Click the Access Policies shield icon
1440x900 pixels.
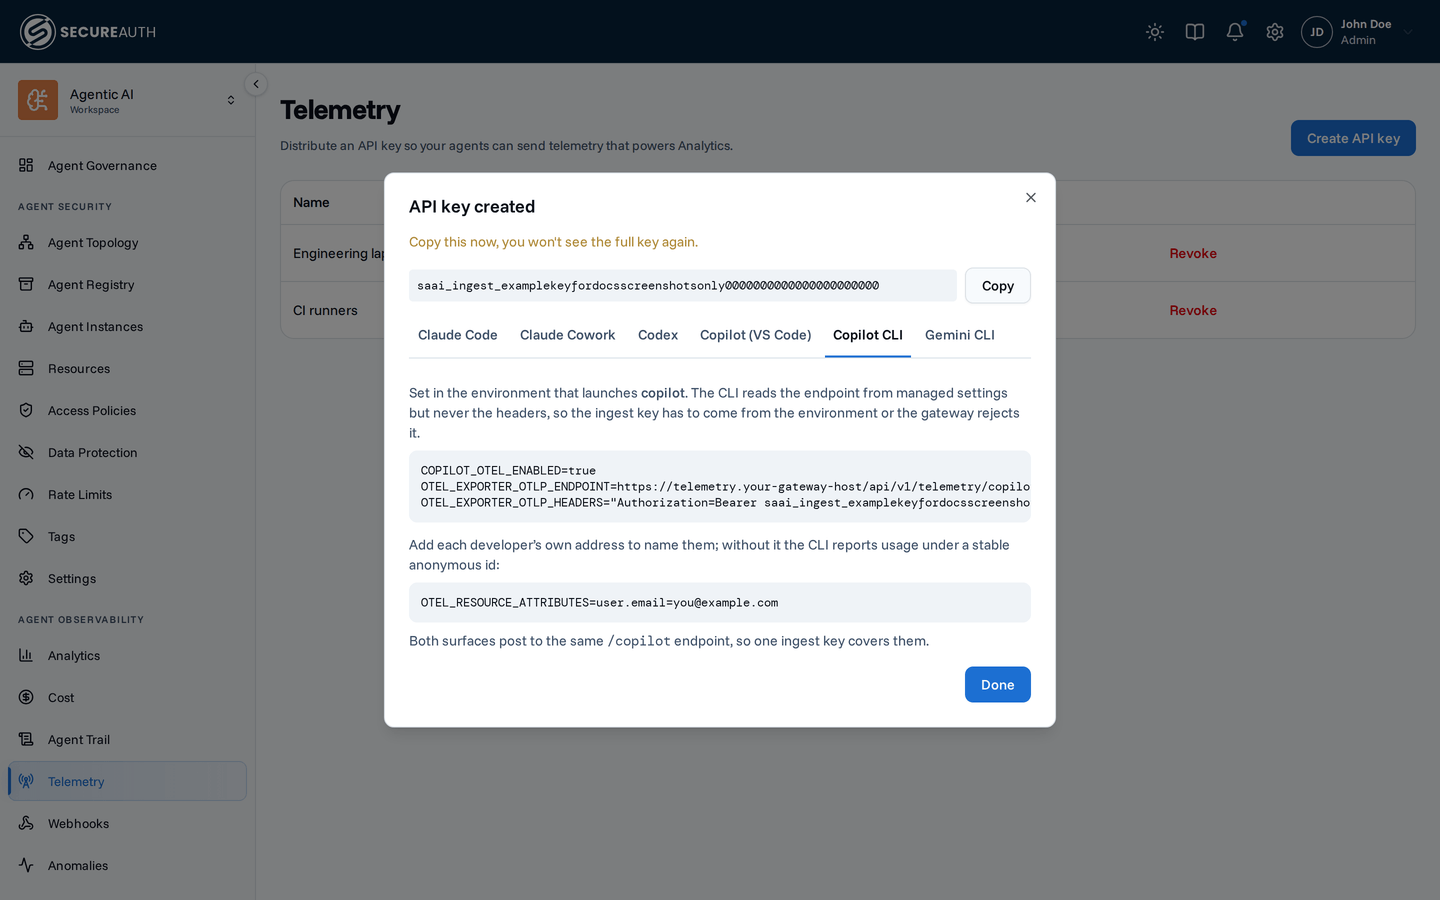tap(26, 410)
